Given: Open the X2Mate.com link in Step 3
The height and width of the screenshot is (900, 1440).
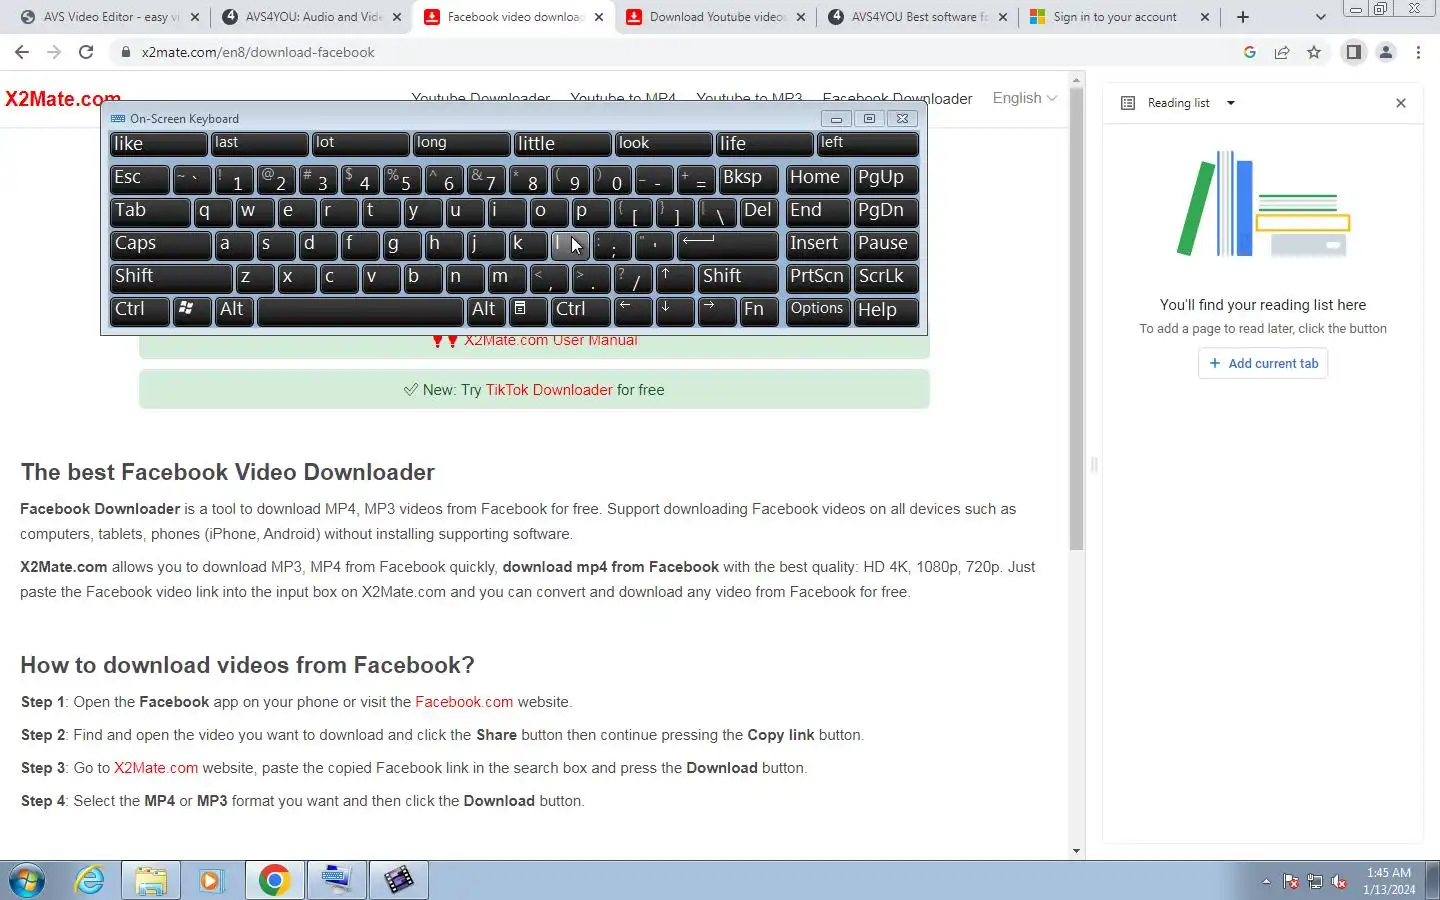Looking at the screenshot, I should (156, 768).
